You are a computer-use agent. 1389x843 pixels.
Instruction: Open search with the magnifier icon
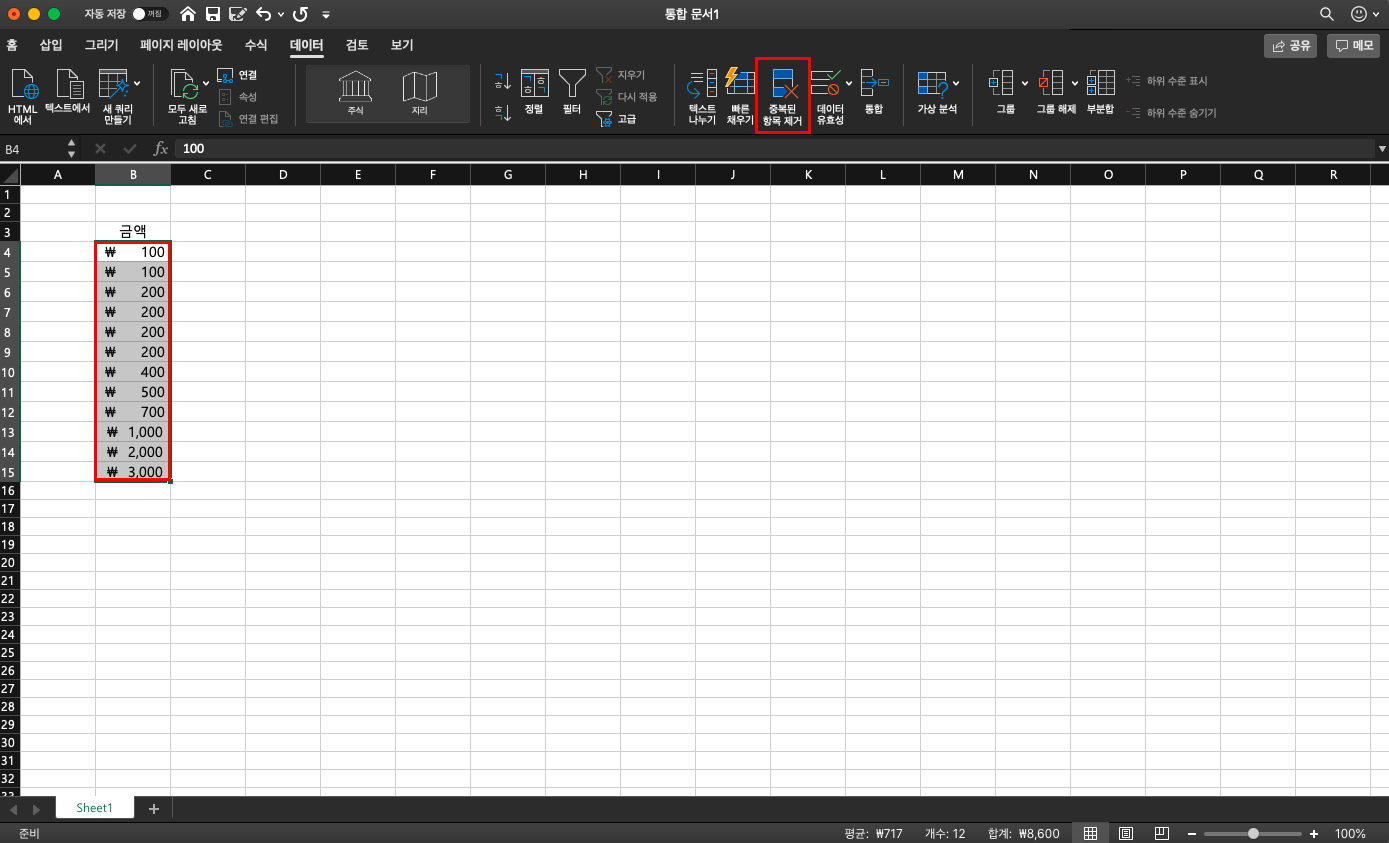(1326, 14)
